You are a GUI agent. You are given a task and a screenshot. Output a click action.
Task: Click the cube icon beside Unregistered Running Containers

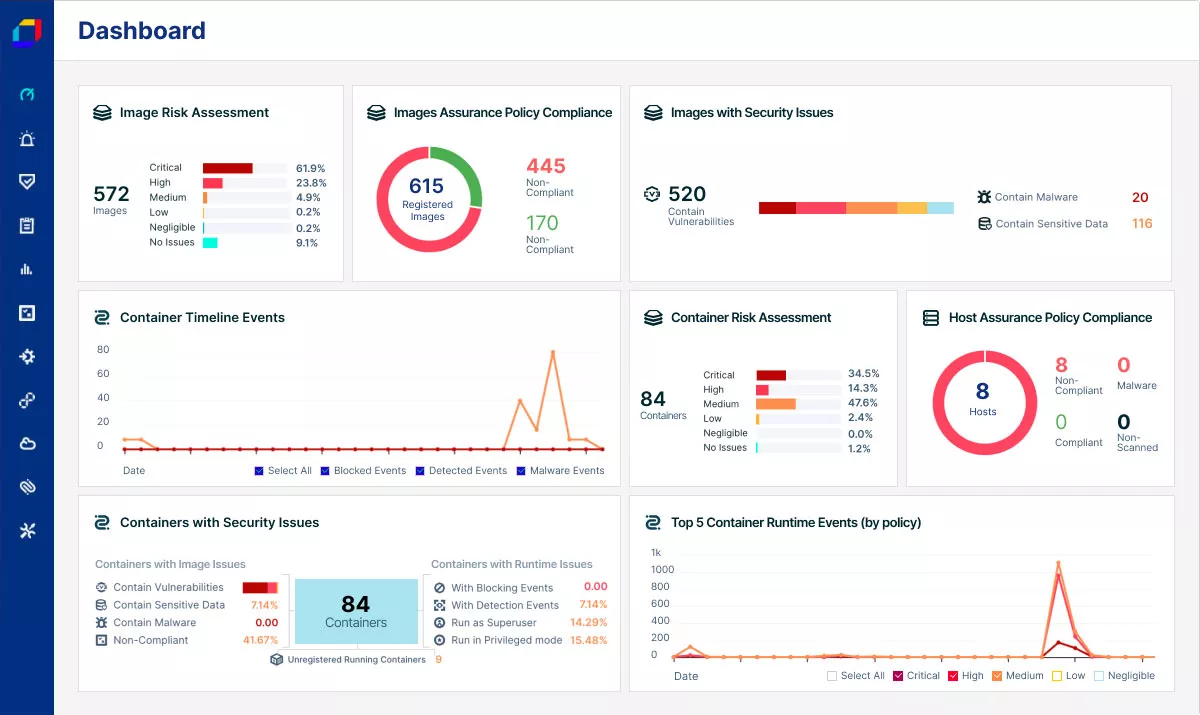(x=277, y=660)
